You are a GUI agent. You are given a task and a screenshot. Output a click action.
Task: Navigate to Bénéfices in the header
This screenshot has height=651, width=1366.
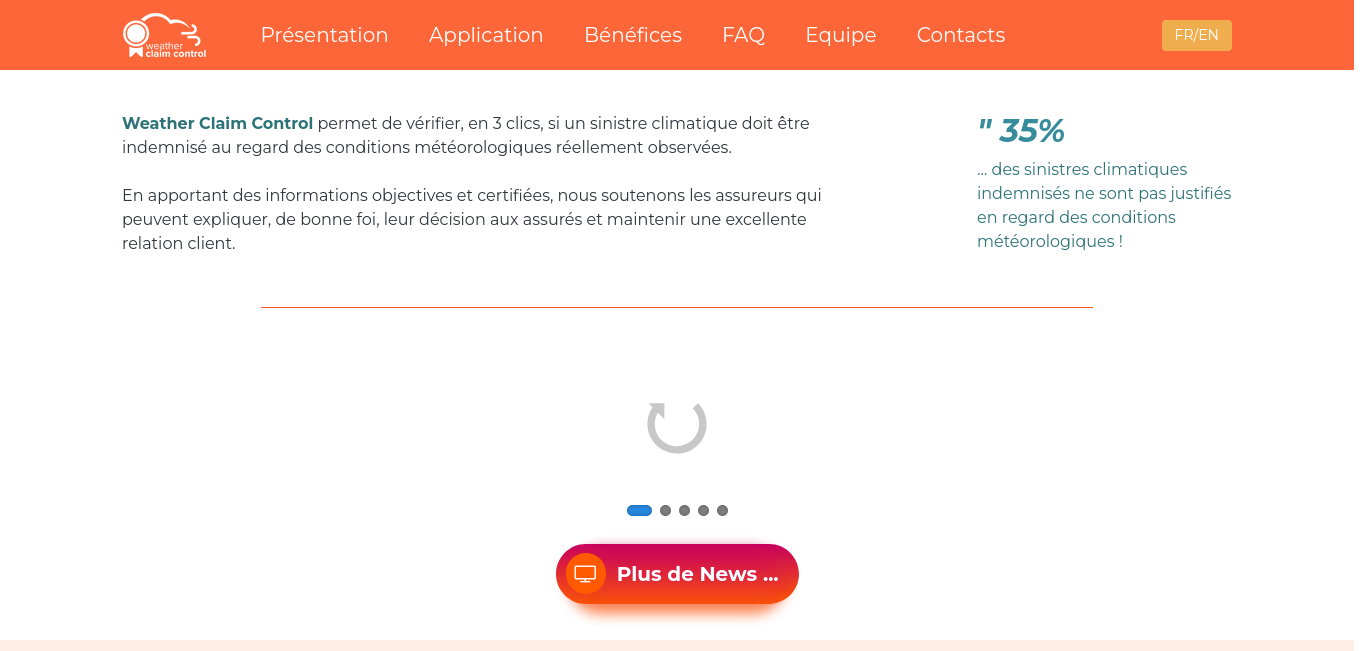tap(633, 35)
